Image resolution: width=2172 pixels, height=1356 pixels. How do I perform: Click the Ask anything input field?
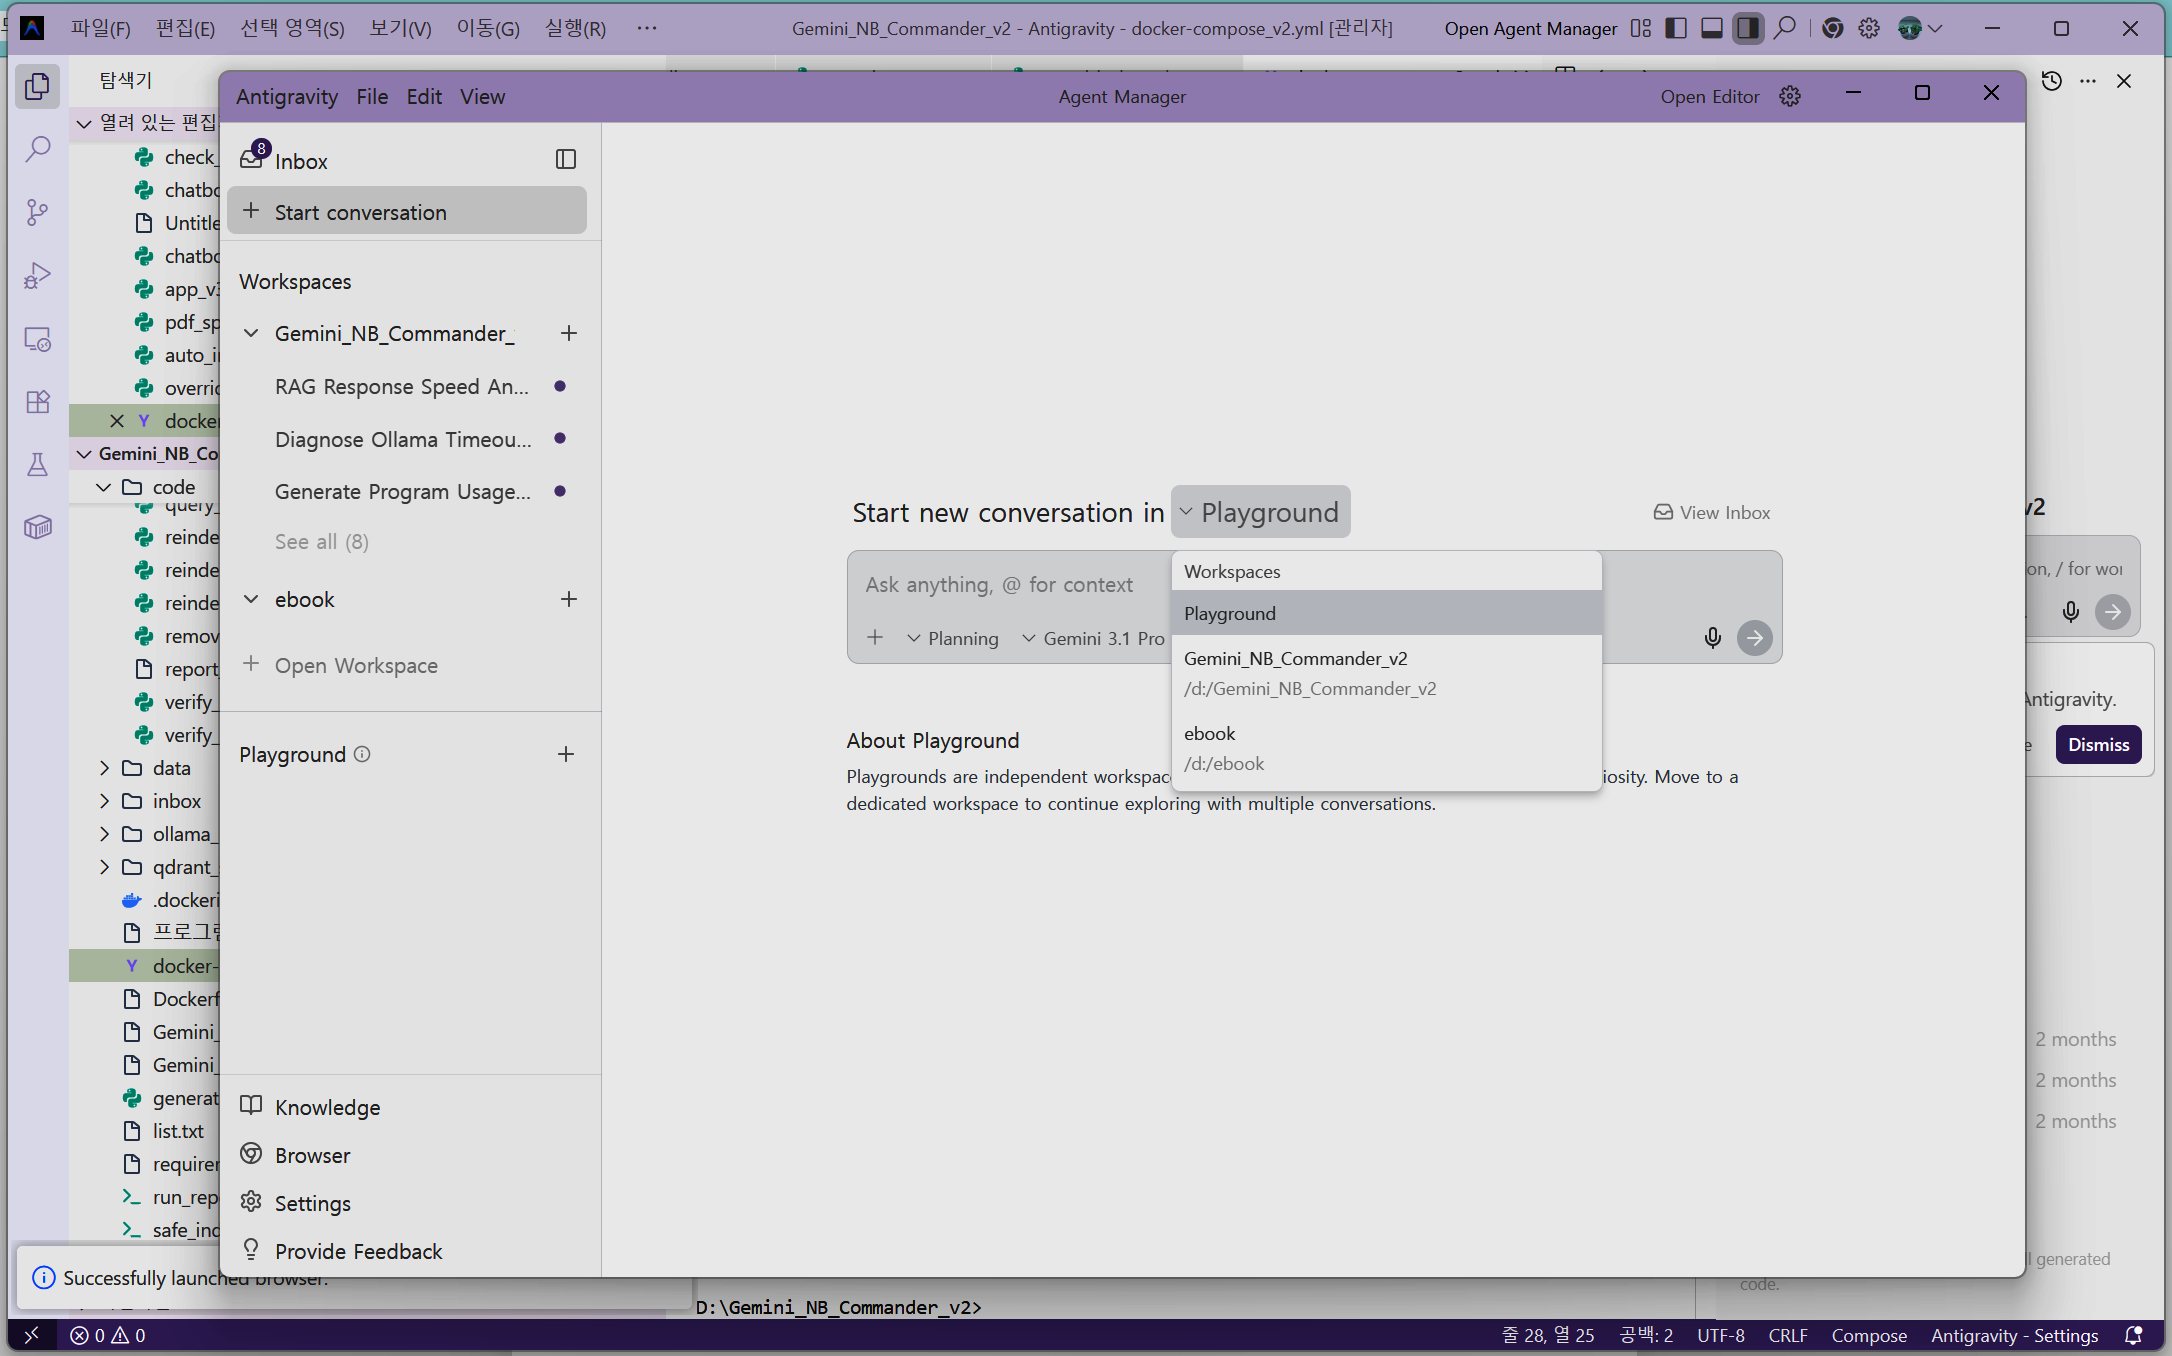coord(1000,585)
